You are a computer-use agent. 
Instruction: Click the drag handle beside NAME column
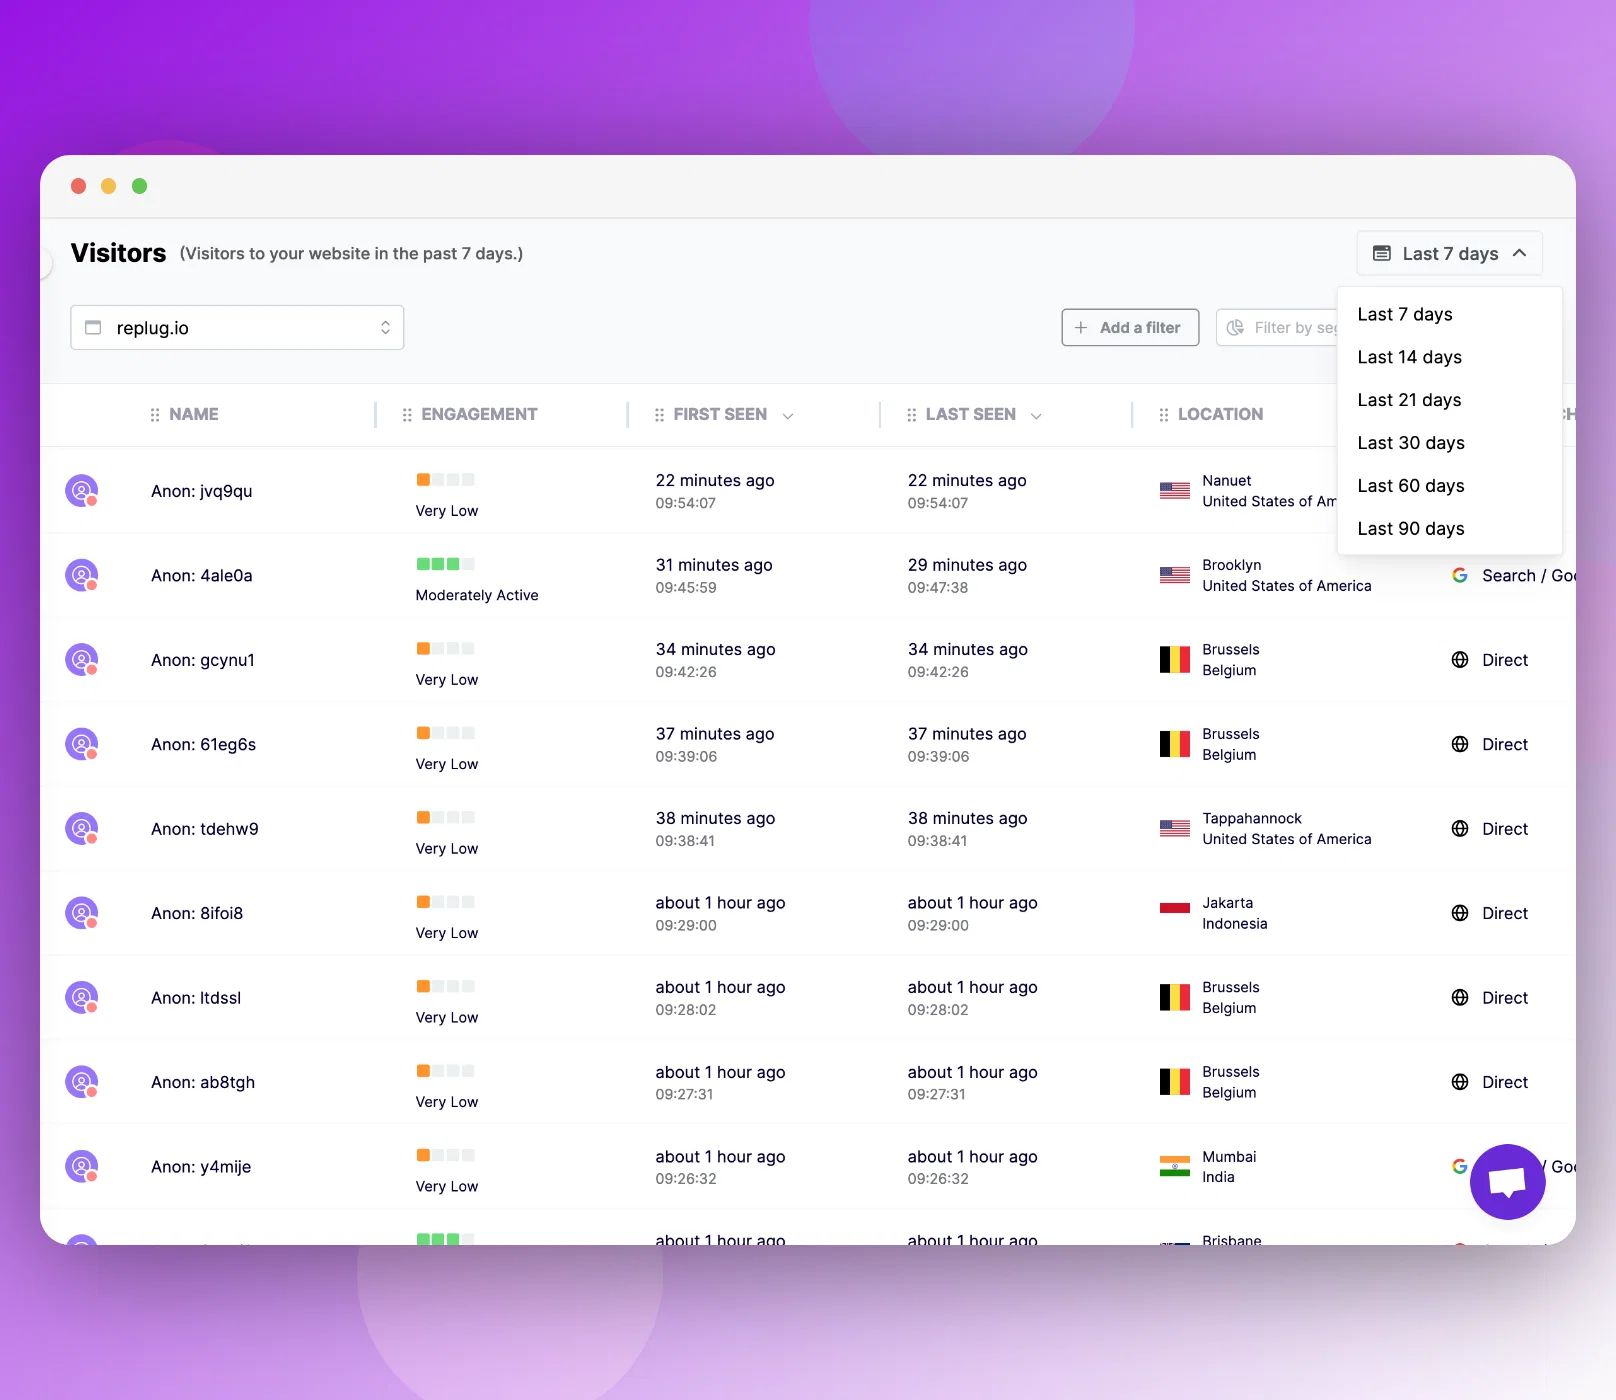point(155,414)
